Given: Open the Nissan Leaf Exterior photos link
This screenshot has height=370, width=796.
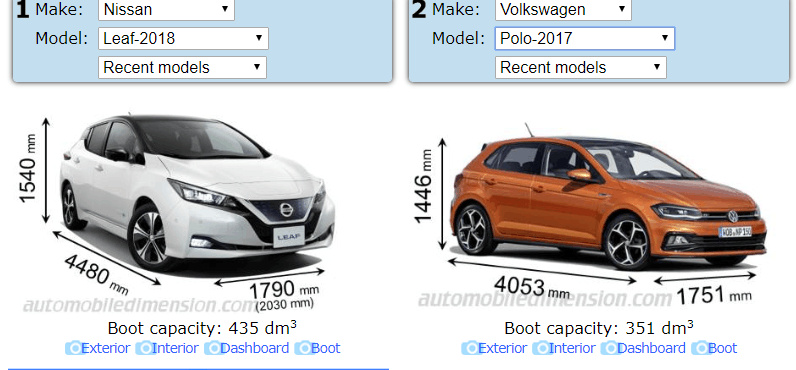Looking at the screenshot, I should pyautogui.click(x=106, y=349).
